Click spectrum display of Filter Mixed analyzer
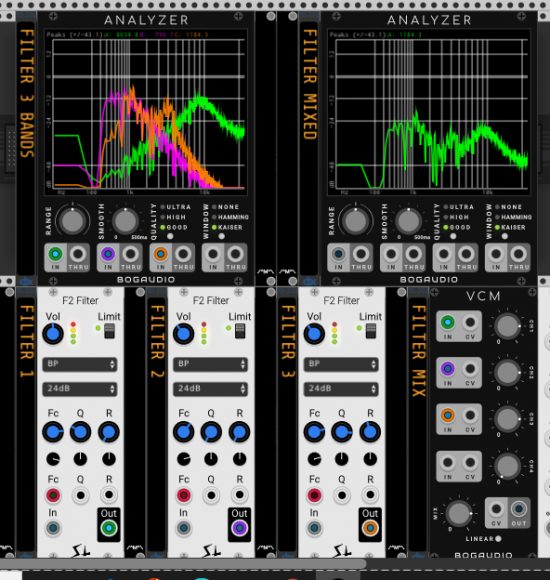The image size is (550, 580). click(429, 113)
